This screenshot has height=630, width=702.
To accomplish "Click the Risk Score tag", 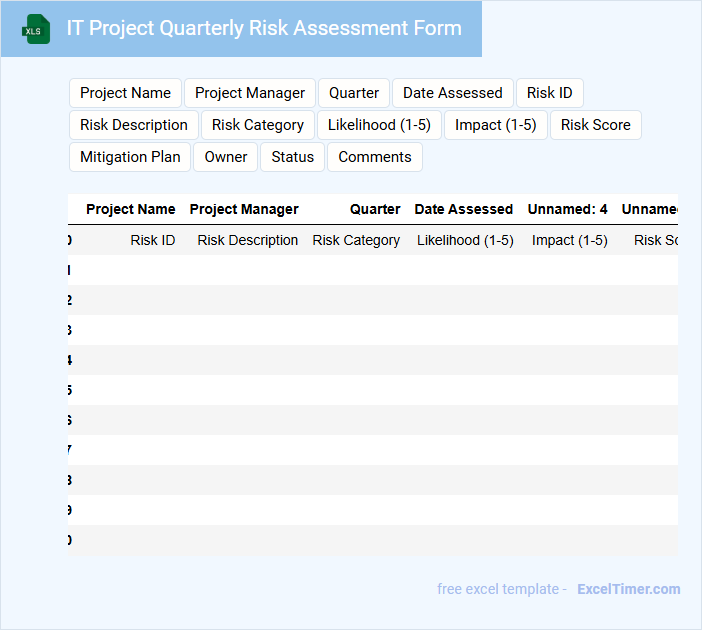I will [x=595, y=125].
